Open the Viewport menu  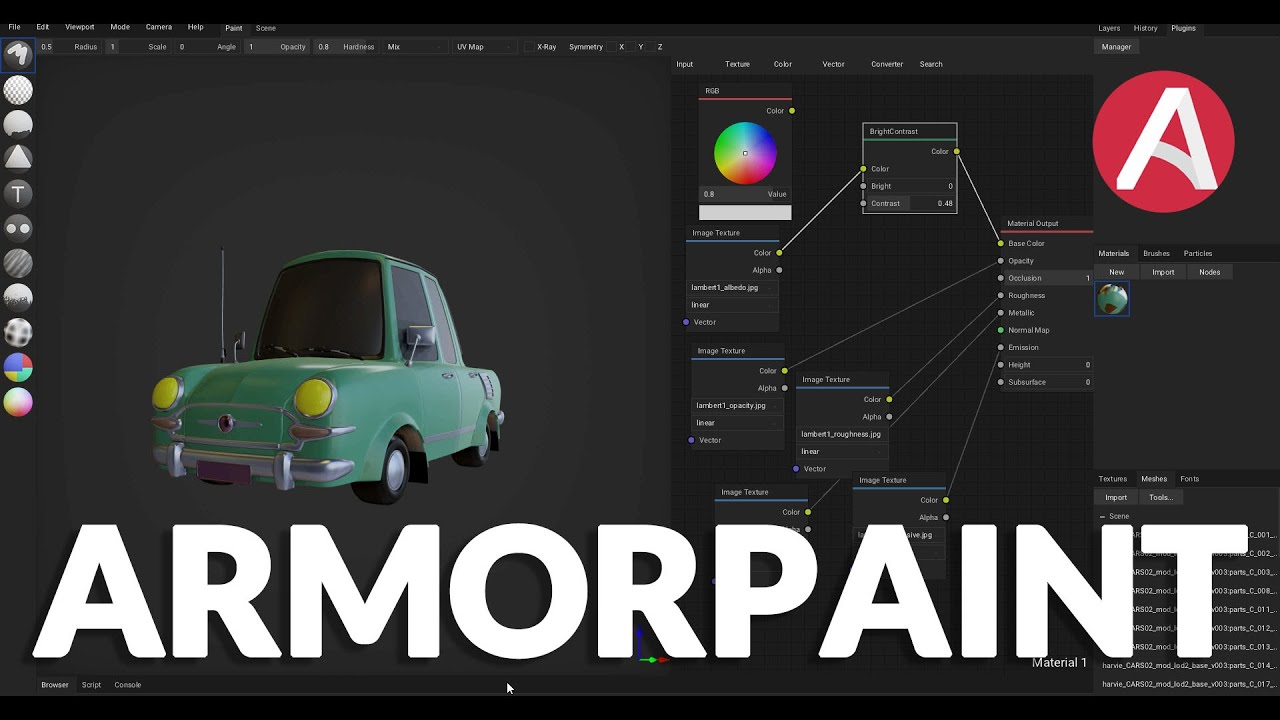pos(80,27)
